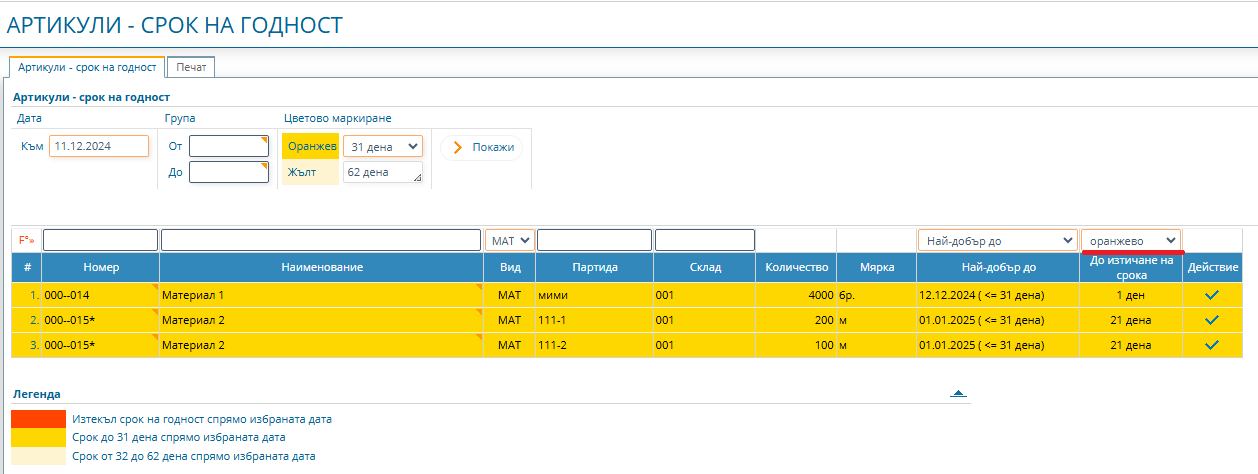
Task: Click the pale yellow legend swatch for 32-62 дена
Action: (38, 456)
